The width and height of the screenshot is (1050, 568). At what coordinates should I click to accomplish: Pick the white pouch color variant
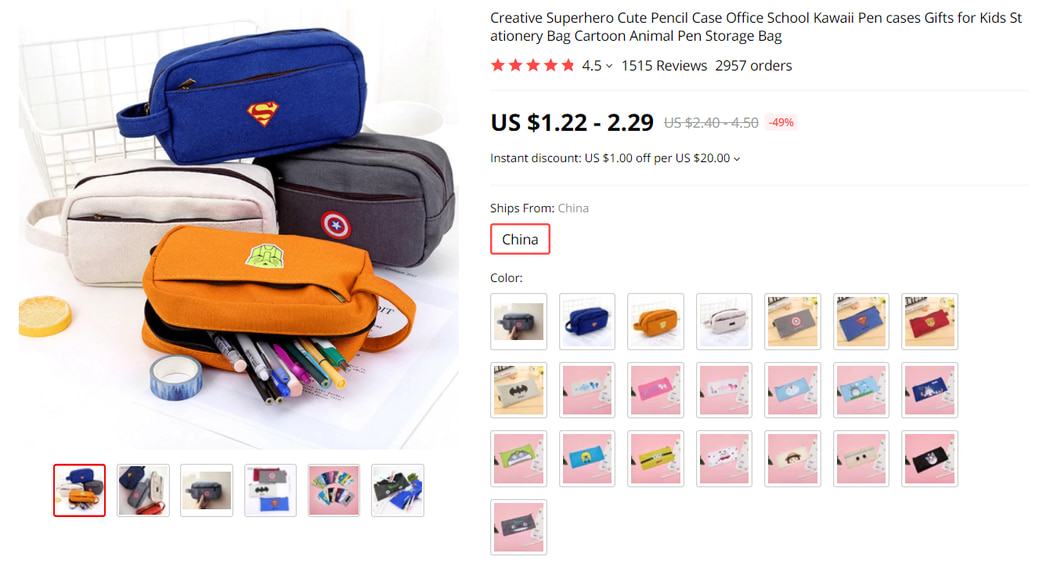pos(724,322)
